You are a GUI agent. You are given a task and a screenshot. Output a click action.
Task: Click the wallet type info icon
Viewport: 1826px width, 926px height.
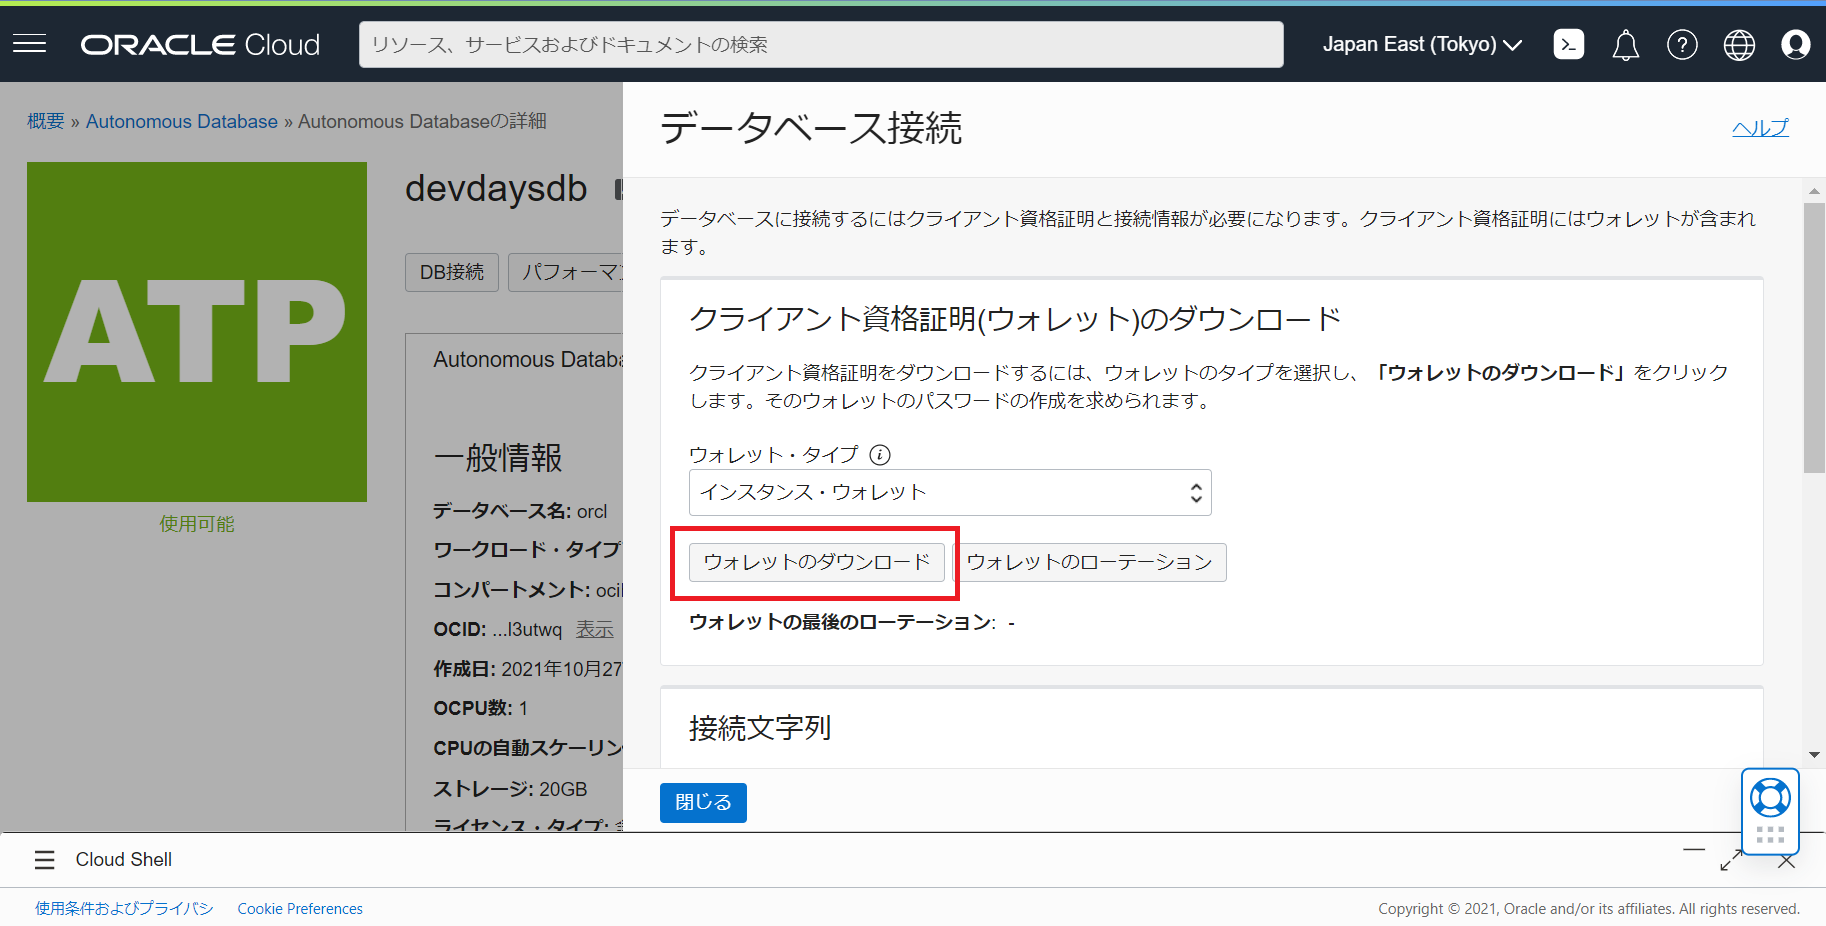tap(880, 455)
